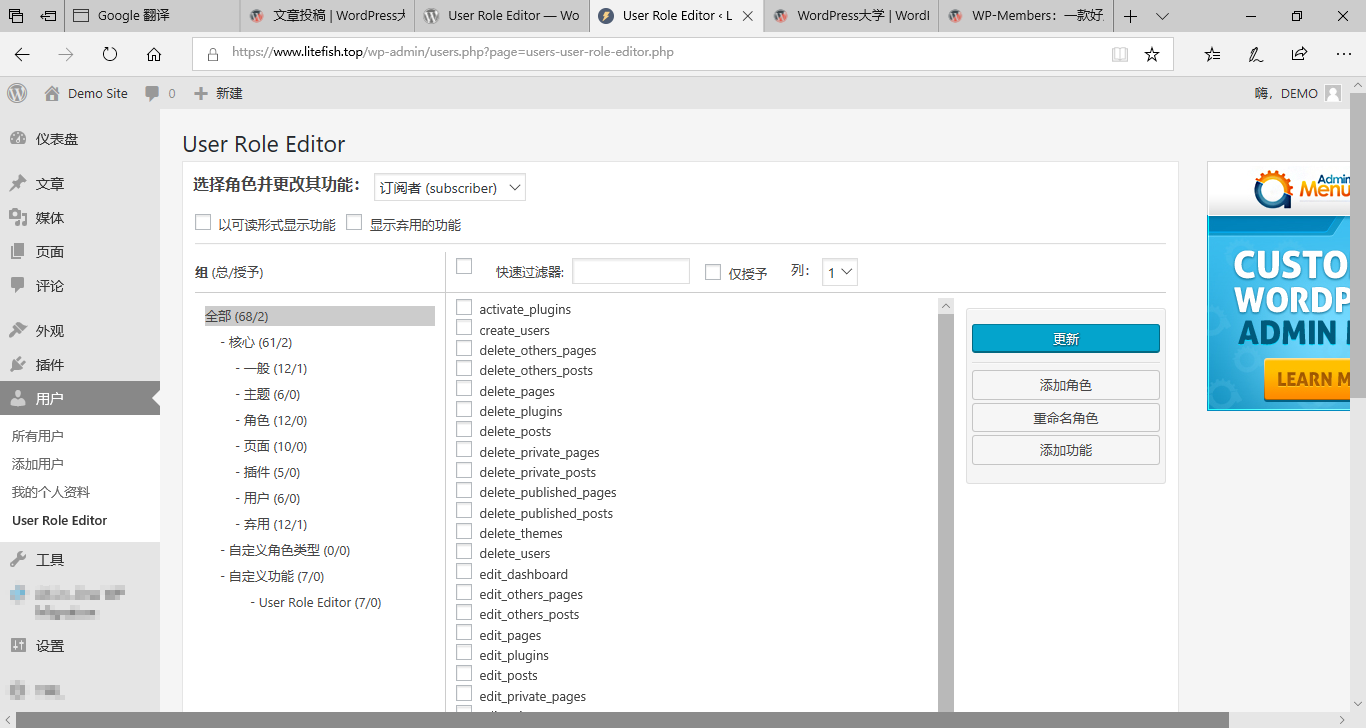1366x728 pixels.
Task: Click the Add notes pen icon
Action: click(x=1256, y=54)
